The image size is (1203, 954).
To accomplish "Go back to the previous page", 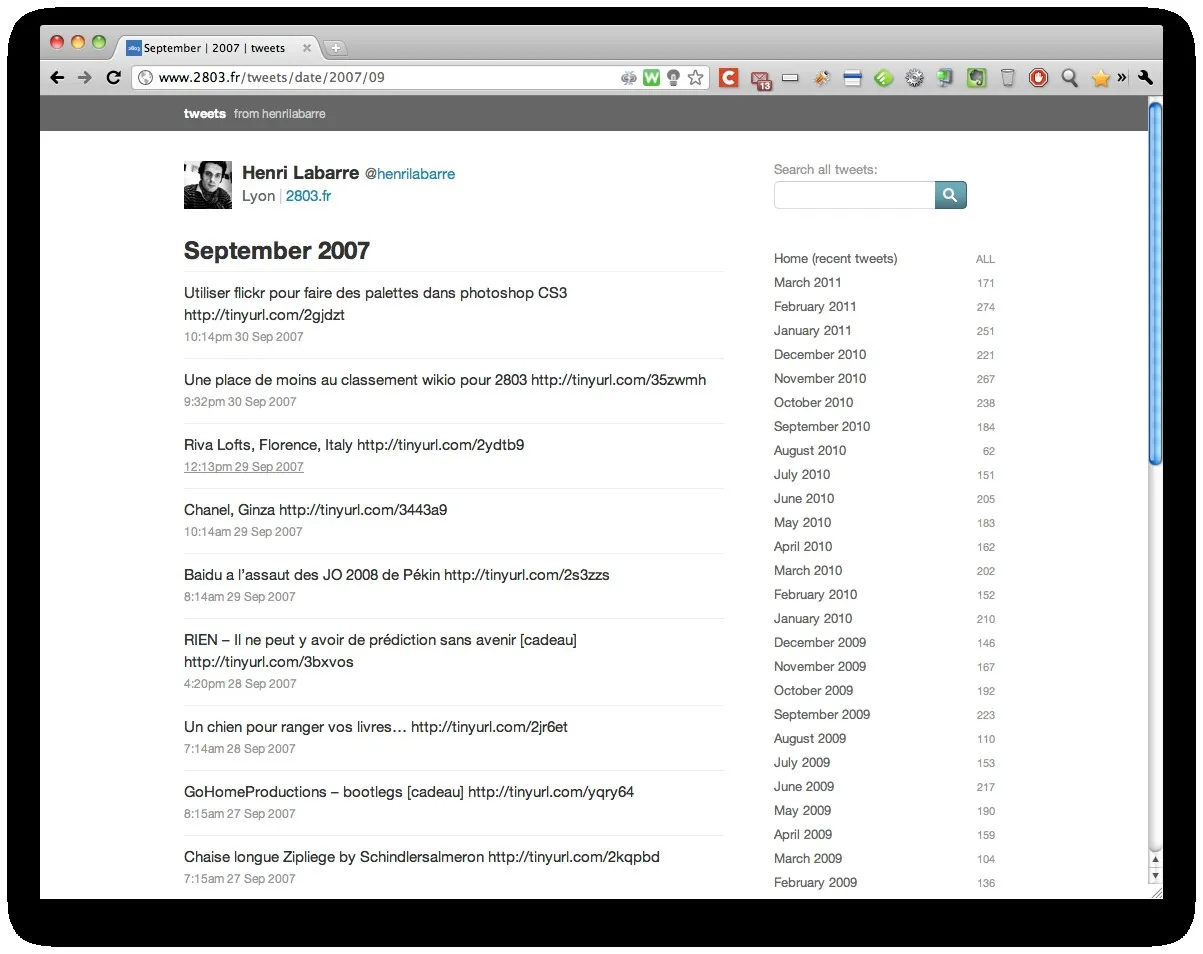I will pyautogui.click(x=57, y=77).
